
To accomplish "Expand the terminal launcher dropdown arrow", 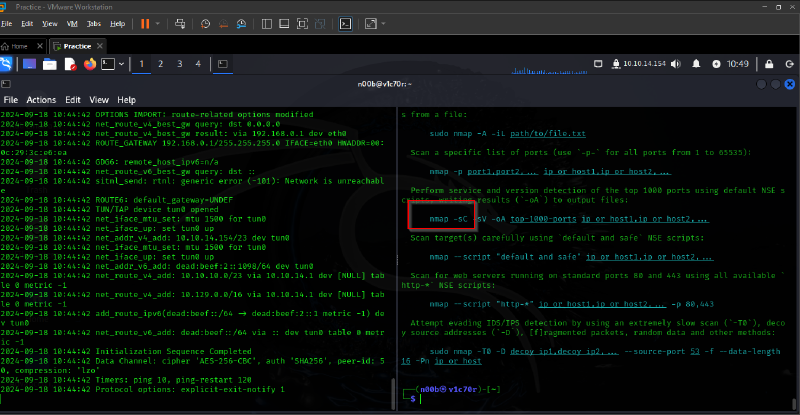I will (121, 64).
